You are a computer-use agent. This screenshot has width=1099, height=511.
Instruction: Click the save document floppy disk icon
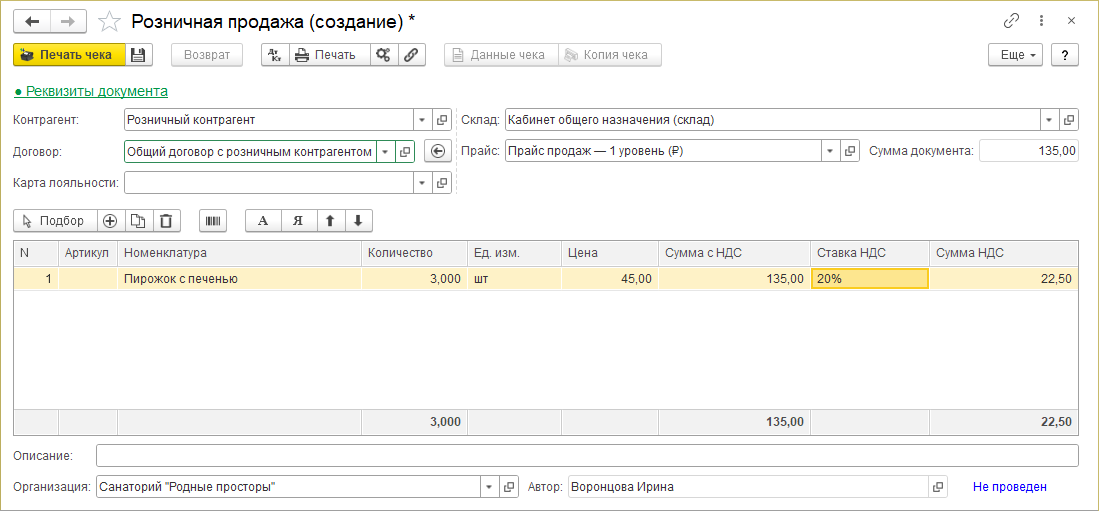(139, 55)
